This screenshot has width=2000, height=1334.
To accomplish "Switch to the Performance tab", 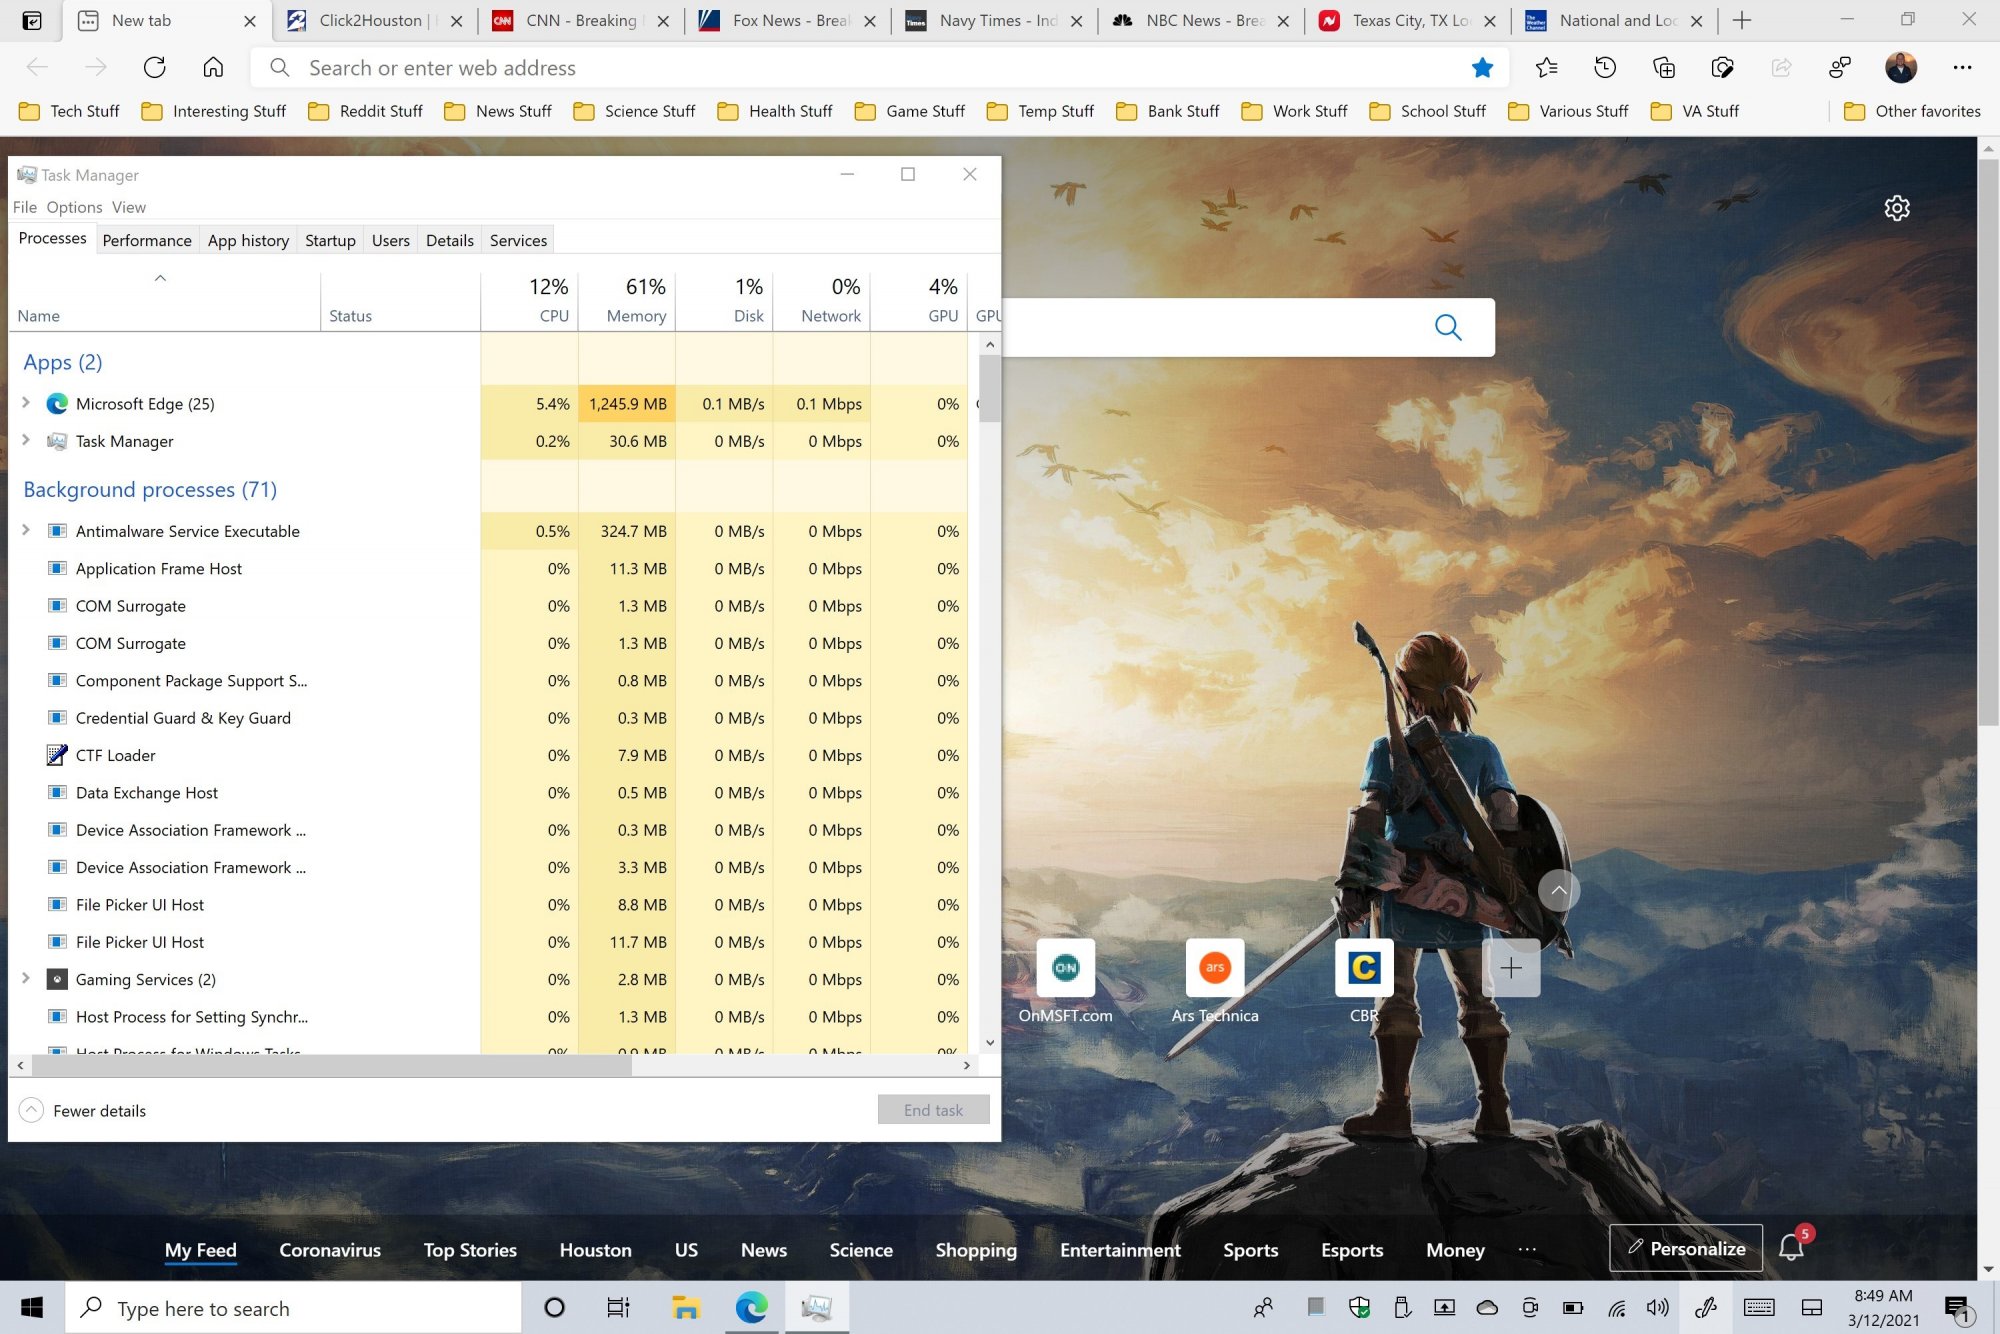I will (147, 240).
